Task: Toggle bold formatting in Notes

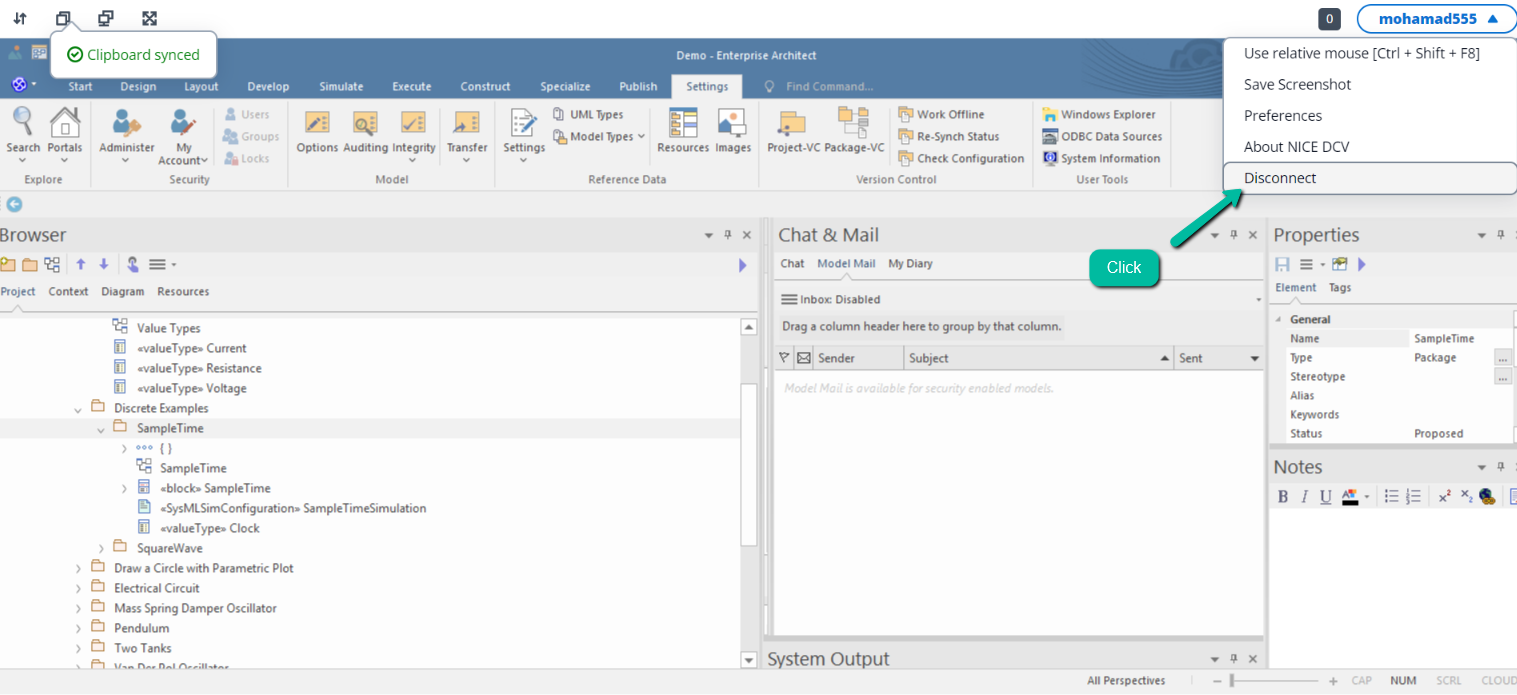Action: (1283, 496)
